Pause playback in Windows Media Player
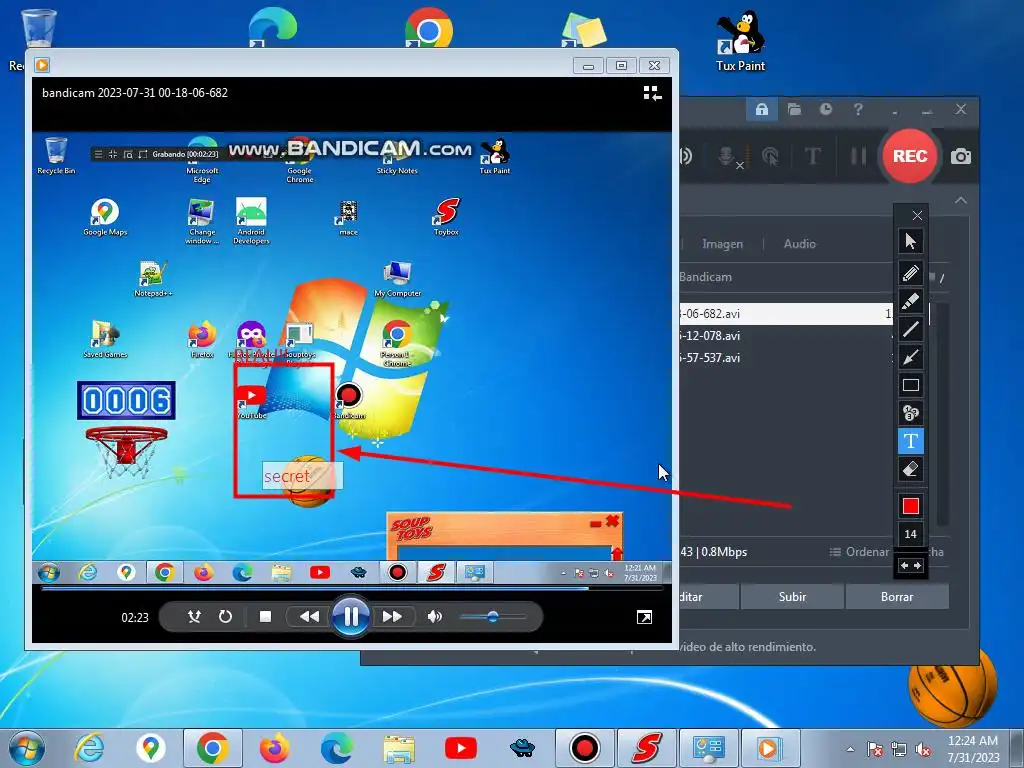This screenshot has width=1024, height=768. point(351,616)
